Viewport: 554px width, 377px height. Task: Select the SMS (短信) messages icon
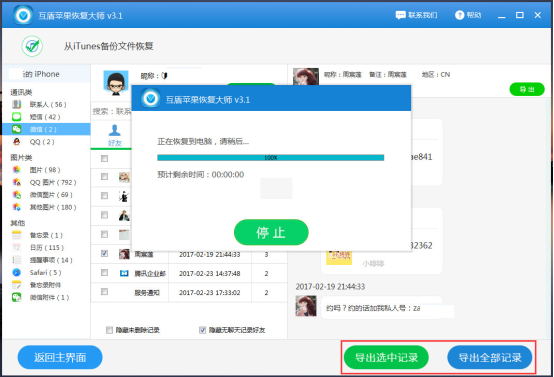click(x=17, y=117)
